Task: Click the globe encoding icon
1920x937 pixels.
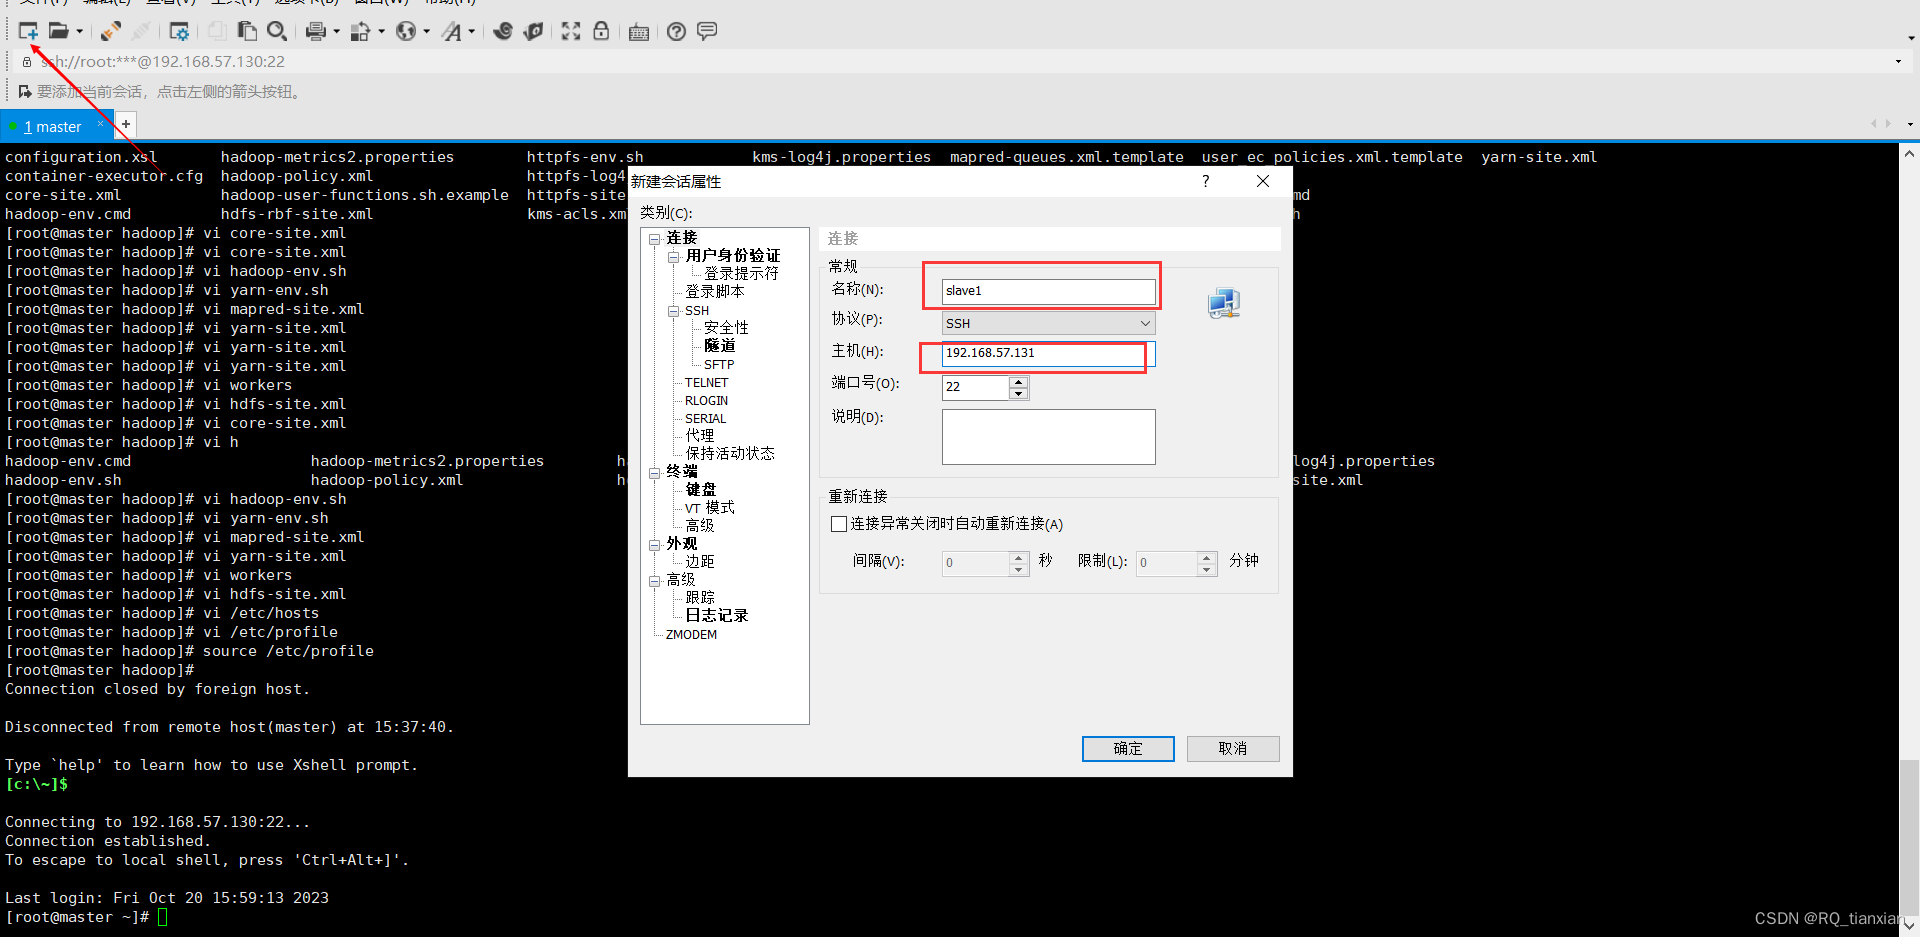Action: click(x=405, y=31)
